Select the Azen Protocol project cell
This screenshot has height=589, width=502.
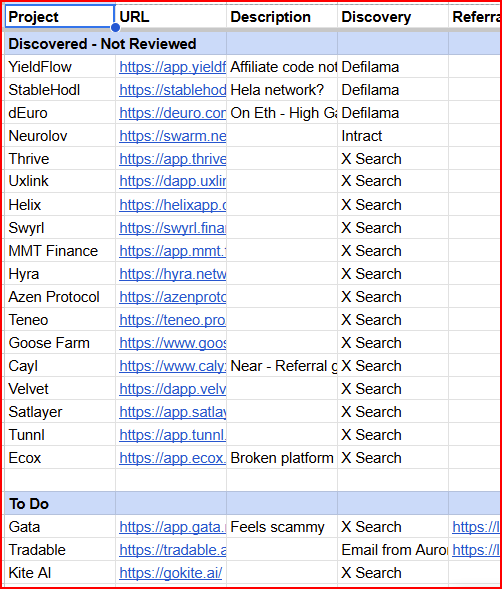[x=60, y=297]
